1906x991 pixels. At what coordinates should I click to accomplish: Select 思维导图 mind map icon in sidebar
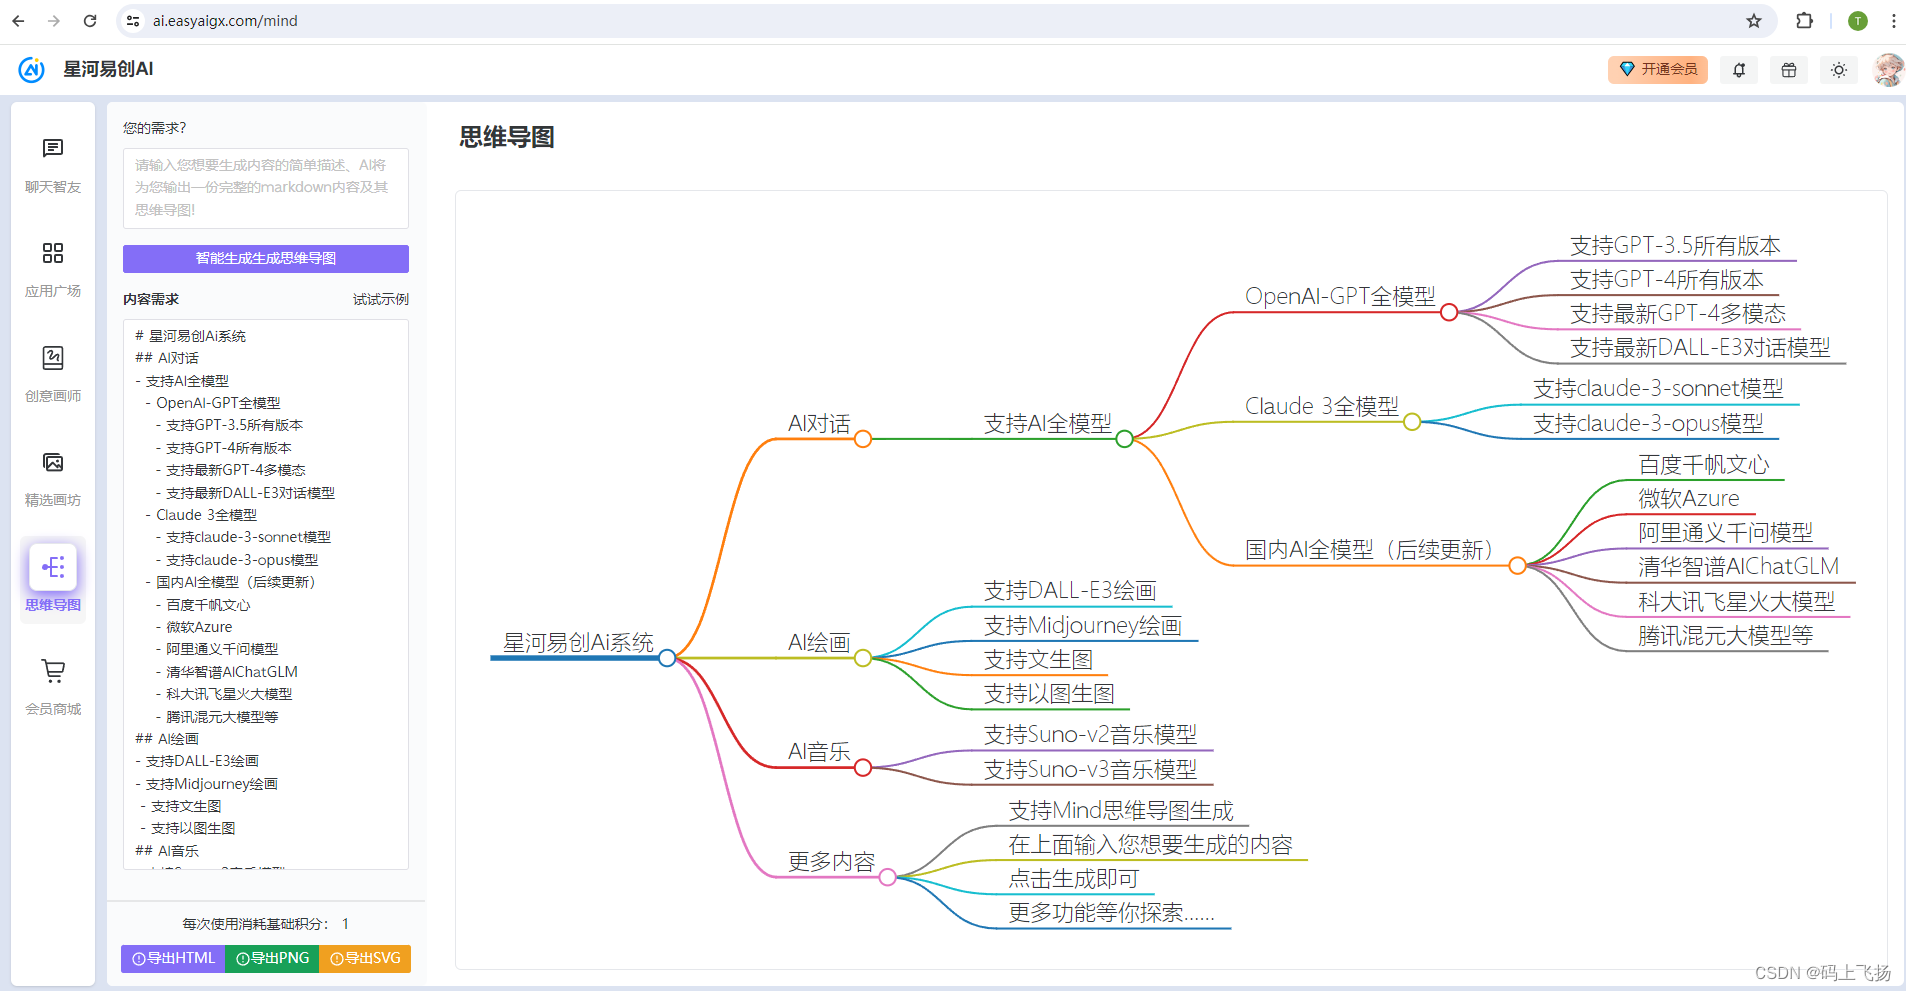pos(53,568)
